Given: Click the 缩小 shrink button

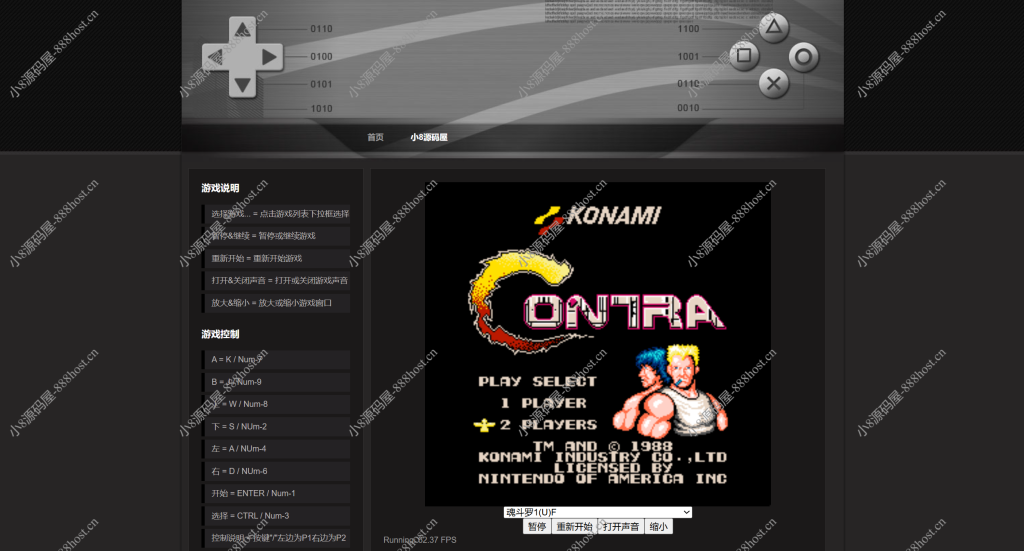Looking at the screenshot, I should [x=659, y=527].
